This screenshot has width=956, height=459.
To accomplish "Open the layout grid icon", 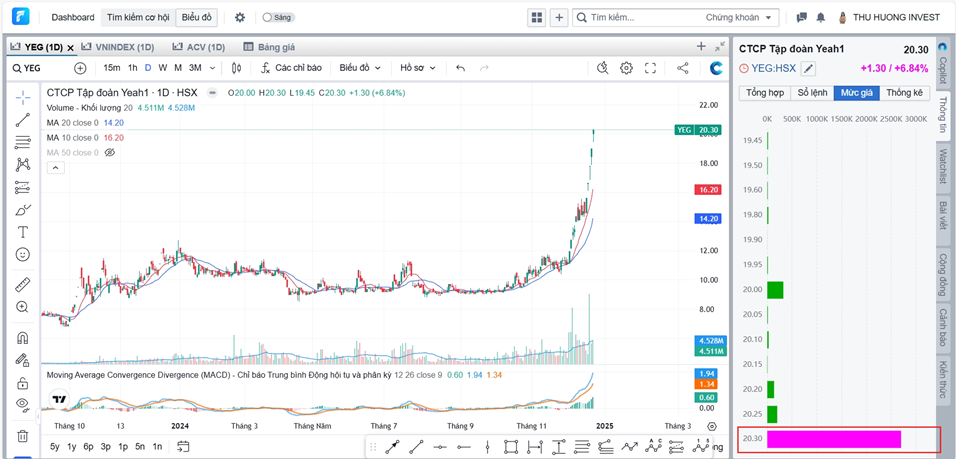I will tap(537, 18).
